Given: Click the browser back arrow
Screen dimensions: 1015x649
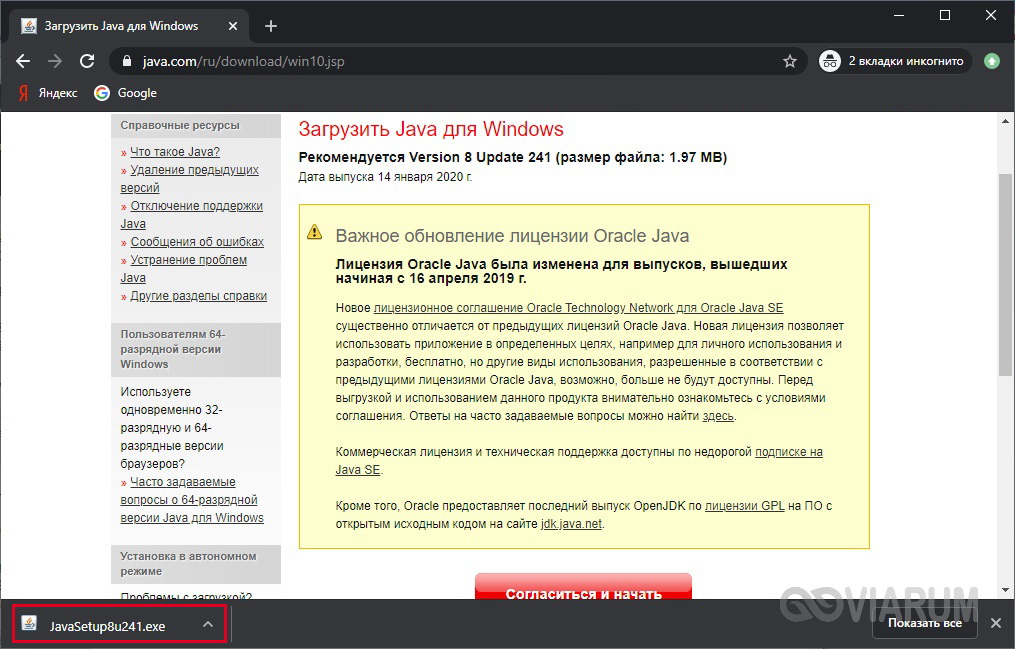Looking at the screenshot, I should click(23, 61).
